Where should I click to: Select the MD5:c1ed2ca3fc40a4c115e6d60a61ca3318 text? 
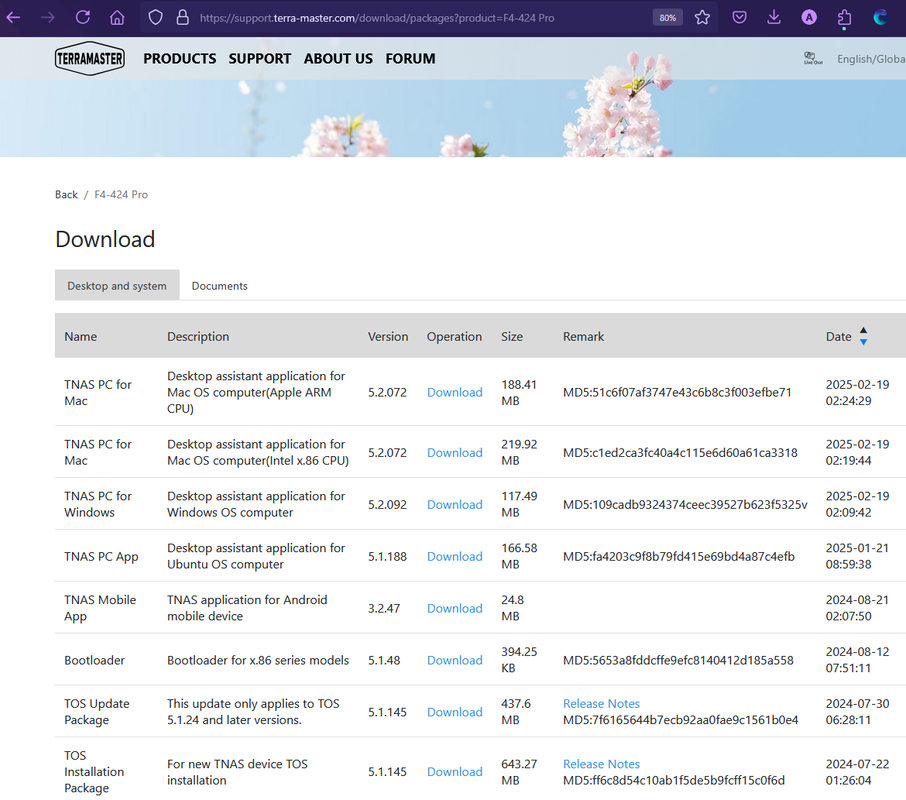[680, 452]
